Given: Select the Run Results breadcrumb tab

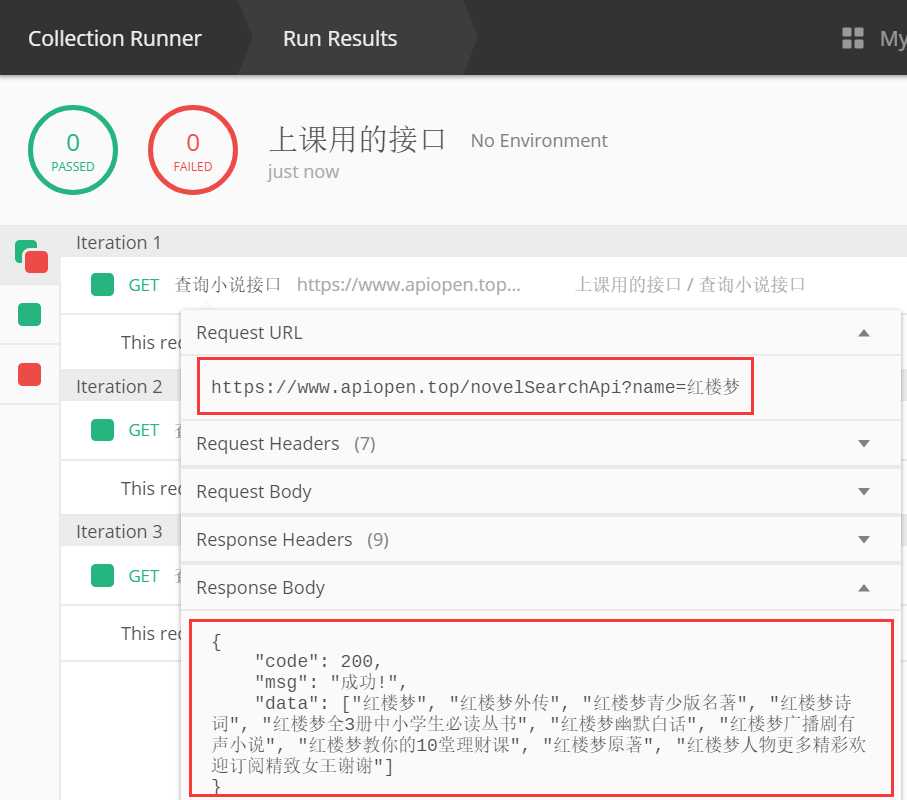Looking at the screenshot, I should (340, 38).
